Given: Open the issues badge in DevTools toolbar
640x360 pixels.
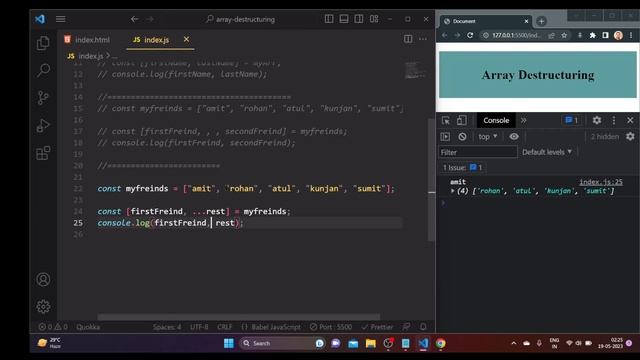Looking at the screenshot, I should (x=571, y=120).
